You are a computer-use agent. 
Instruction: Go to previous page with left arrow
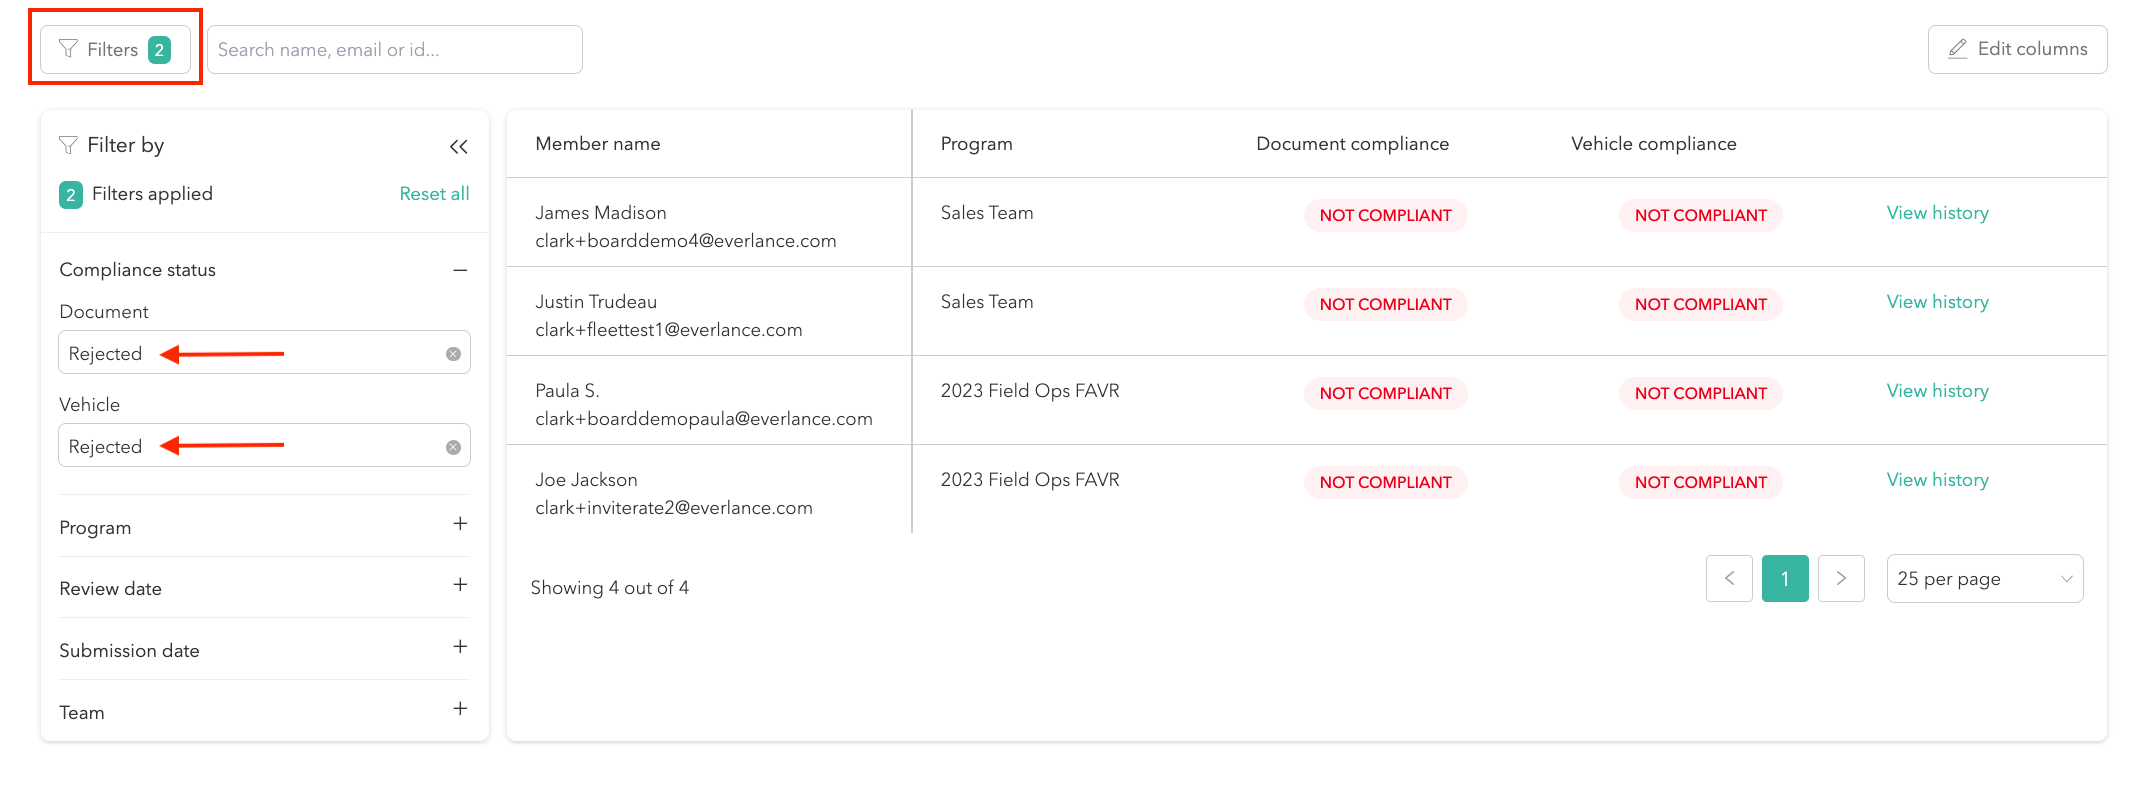pos(1729,578)
